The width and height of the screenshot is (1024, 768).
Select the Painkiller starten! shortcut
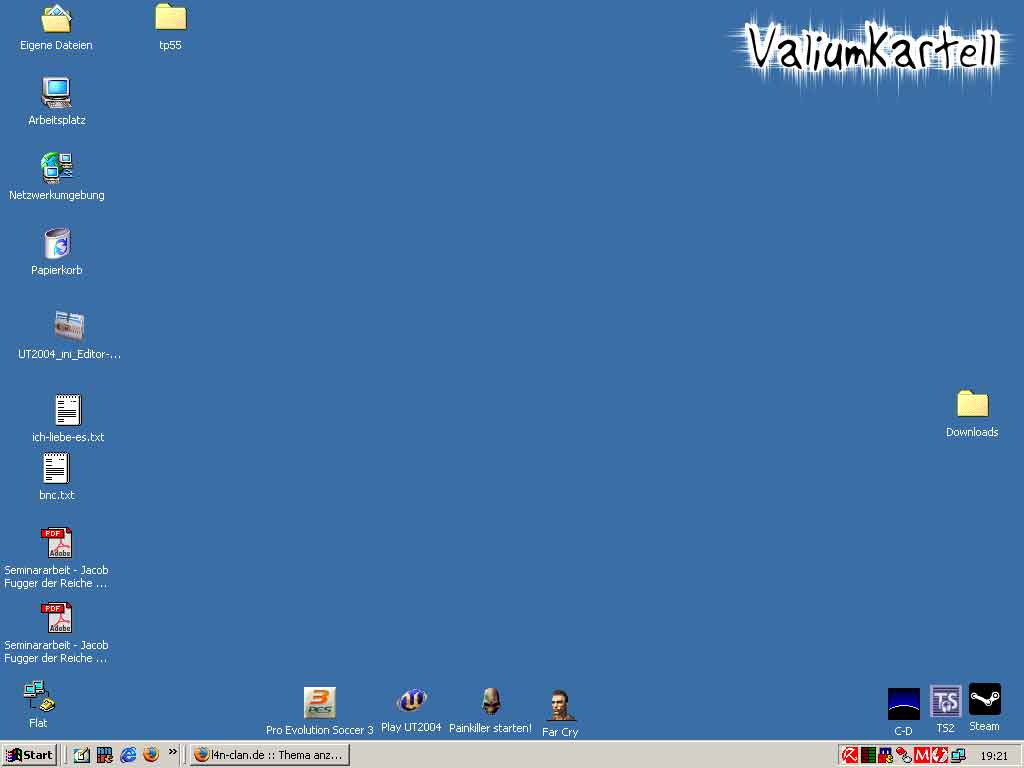click(490, 701)
